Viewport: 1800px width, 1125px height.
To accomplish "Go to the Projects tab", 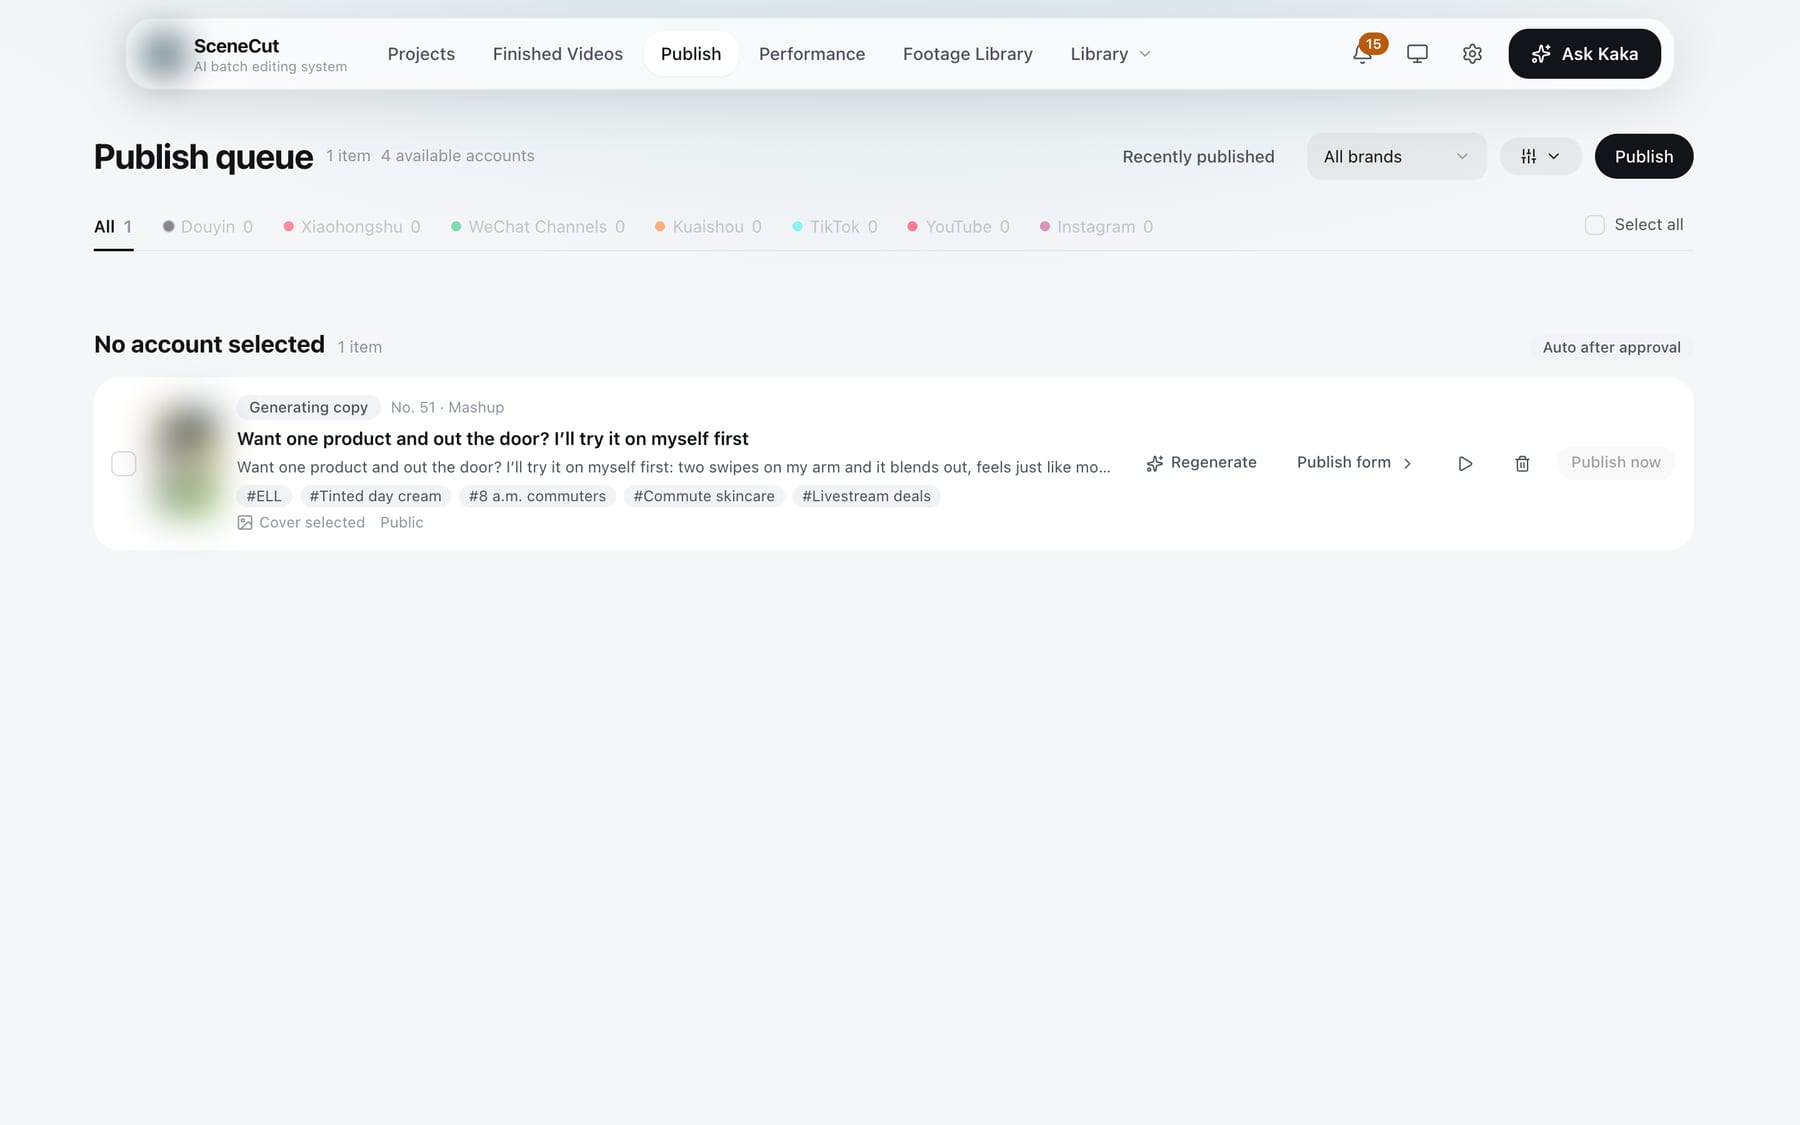I will [421, 54].
